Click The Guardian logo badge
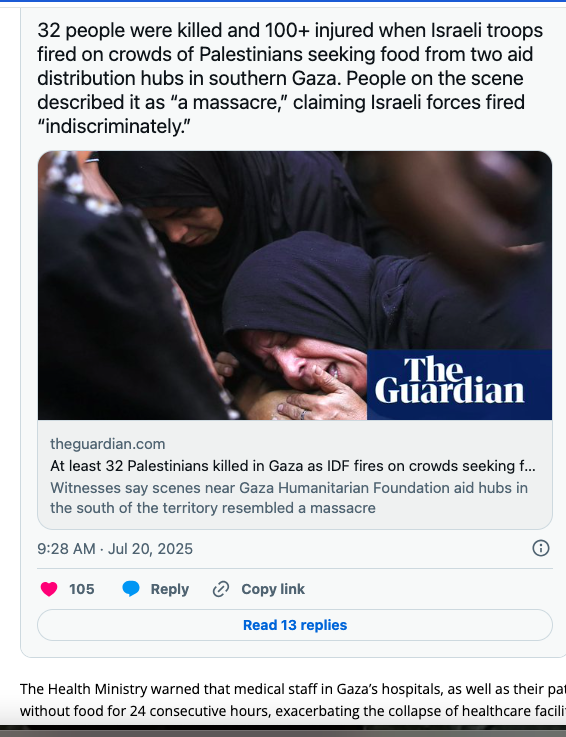Screen dimensions: 566x737 coord(459,384)
